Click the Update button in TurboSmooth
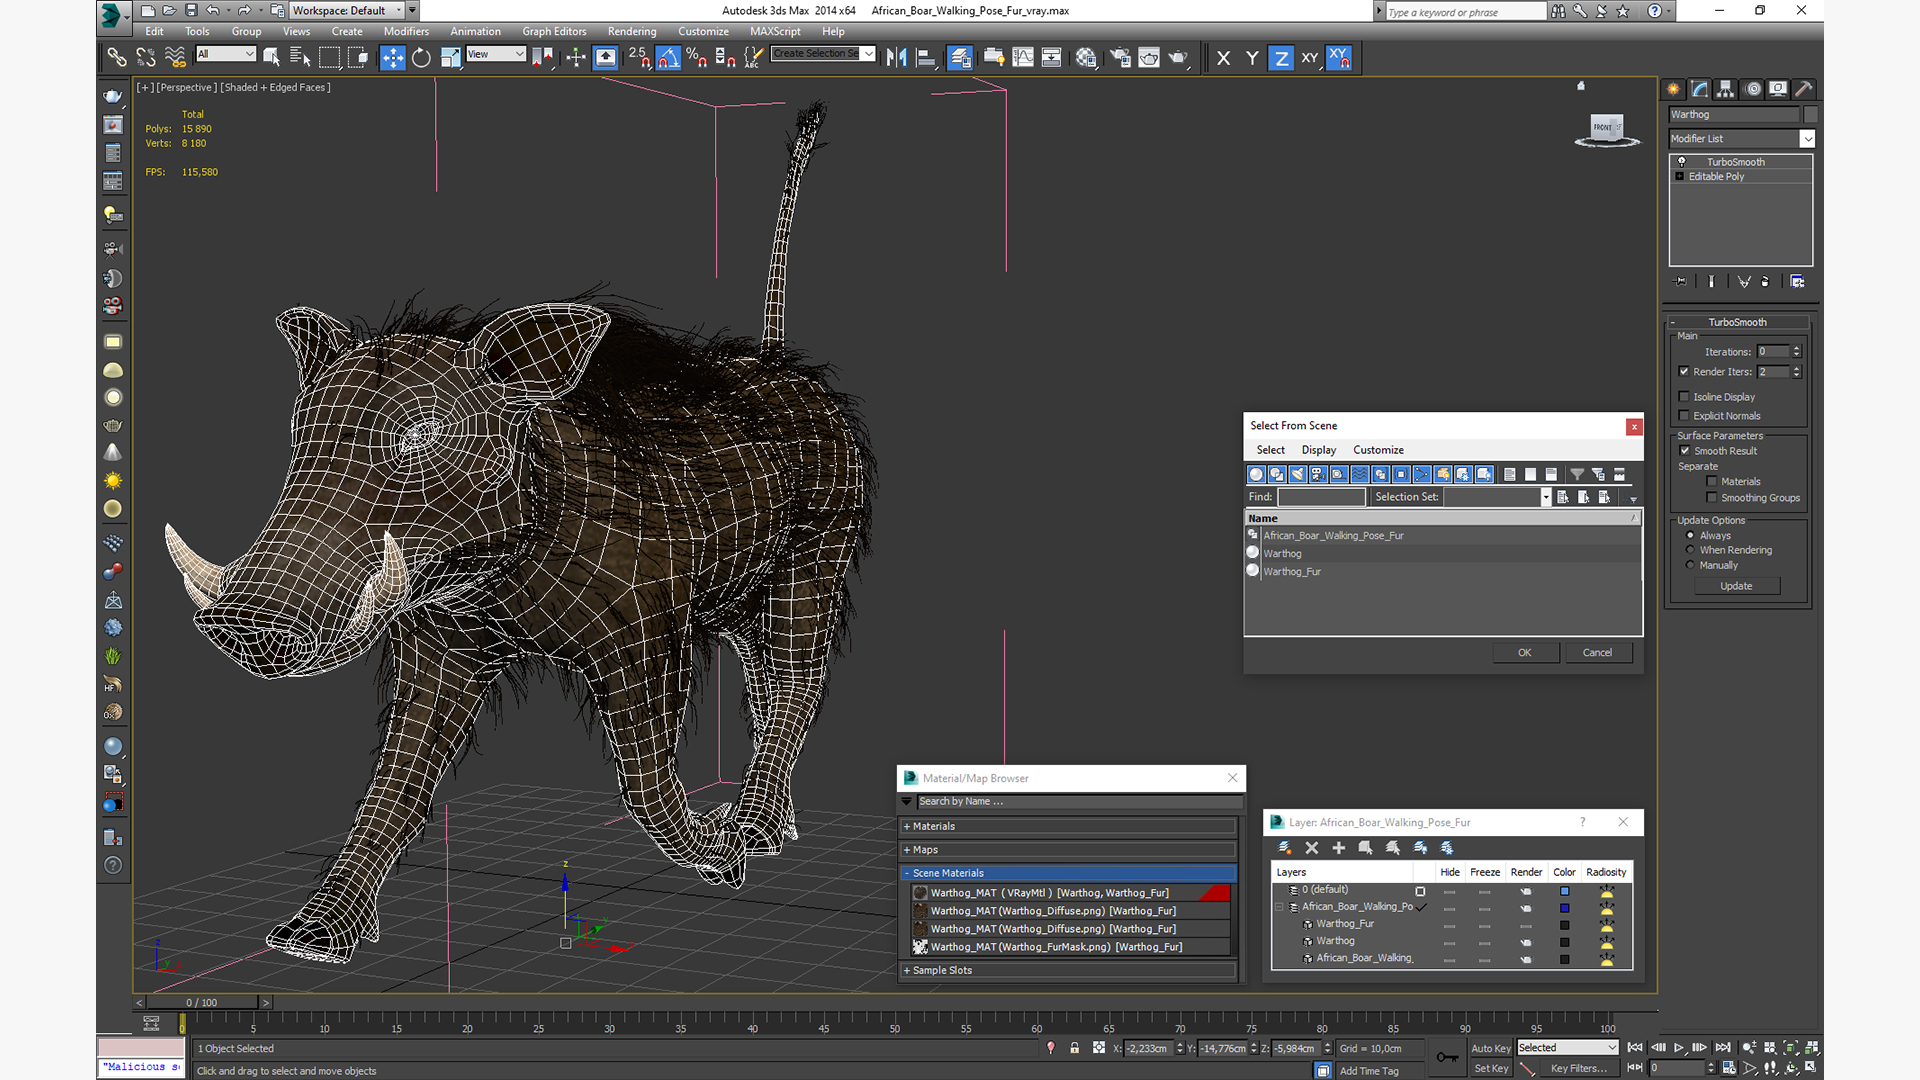The width and height of the screenshot is (1920, 1080). (x=1736, y=586)
